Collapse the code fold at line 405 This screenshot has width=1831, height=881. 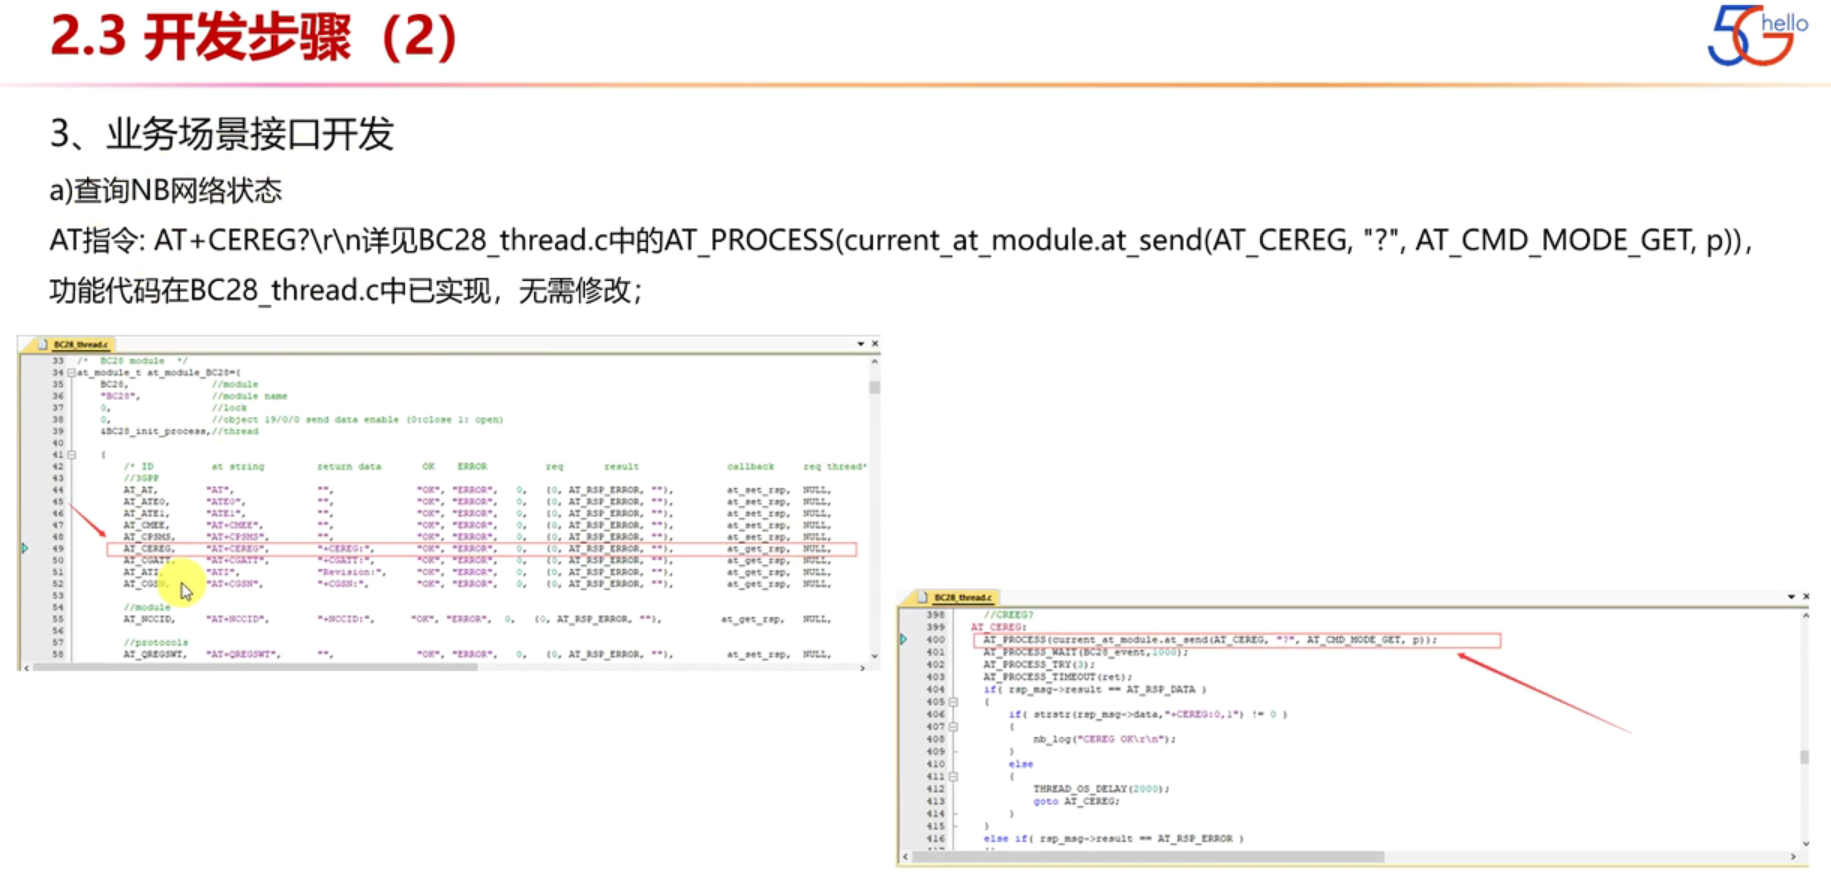click(953, 702)
